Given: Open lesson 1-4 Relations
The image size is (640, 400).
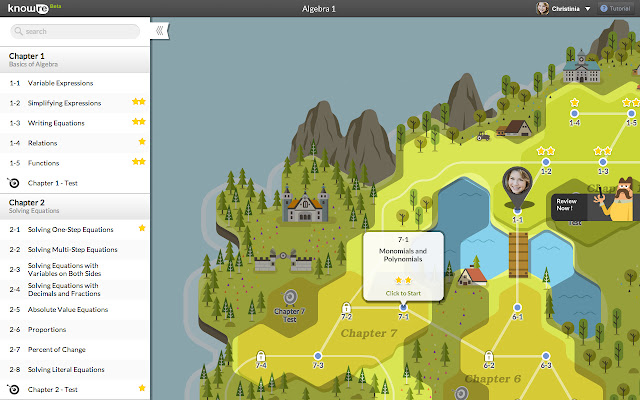Looking at the screenshot, I should 75,143.
